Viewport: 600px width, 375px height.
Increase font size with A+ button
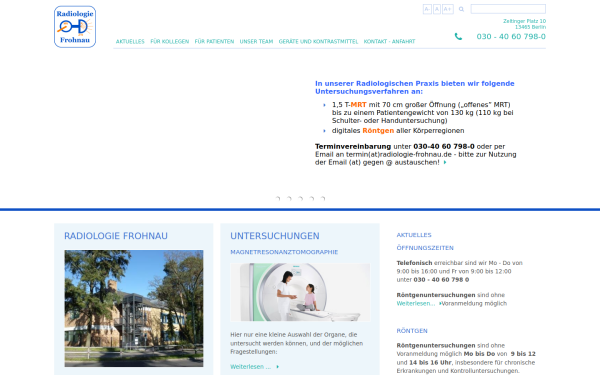(448, 9)
